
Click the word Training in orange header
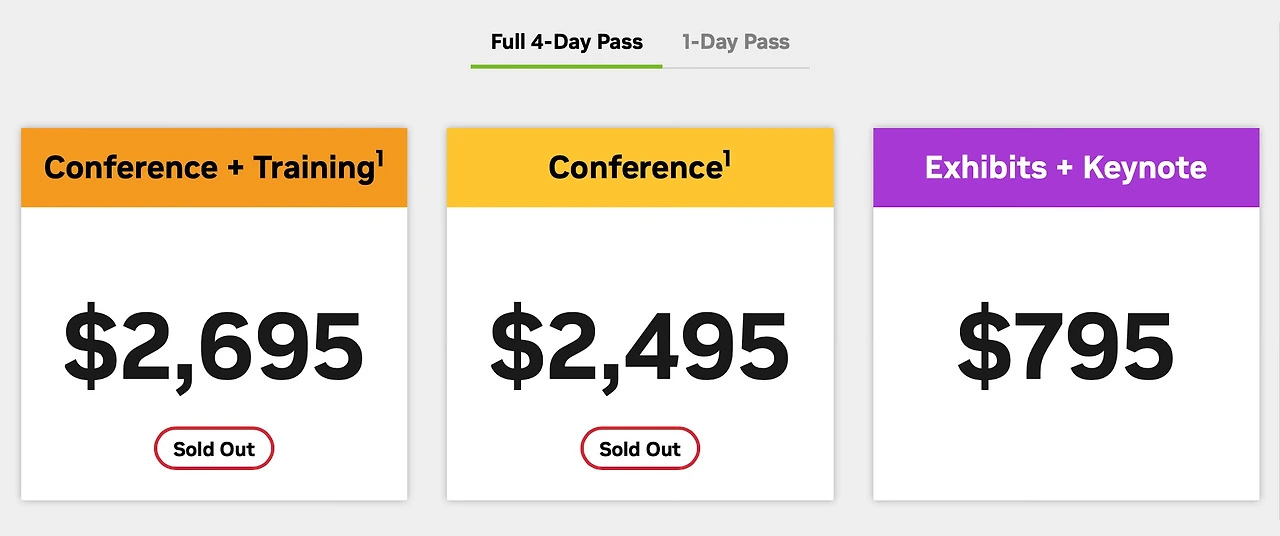(313, 168)
